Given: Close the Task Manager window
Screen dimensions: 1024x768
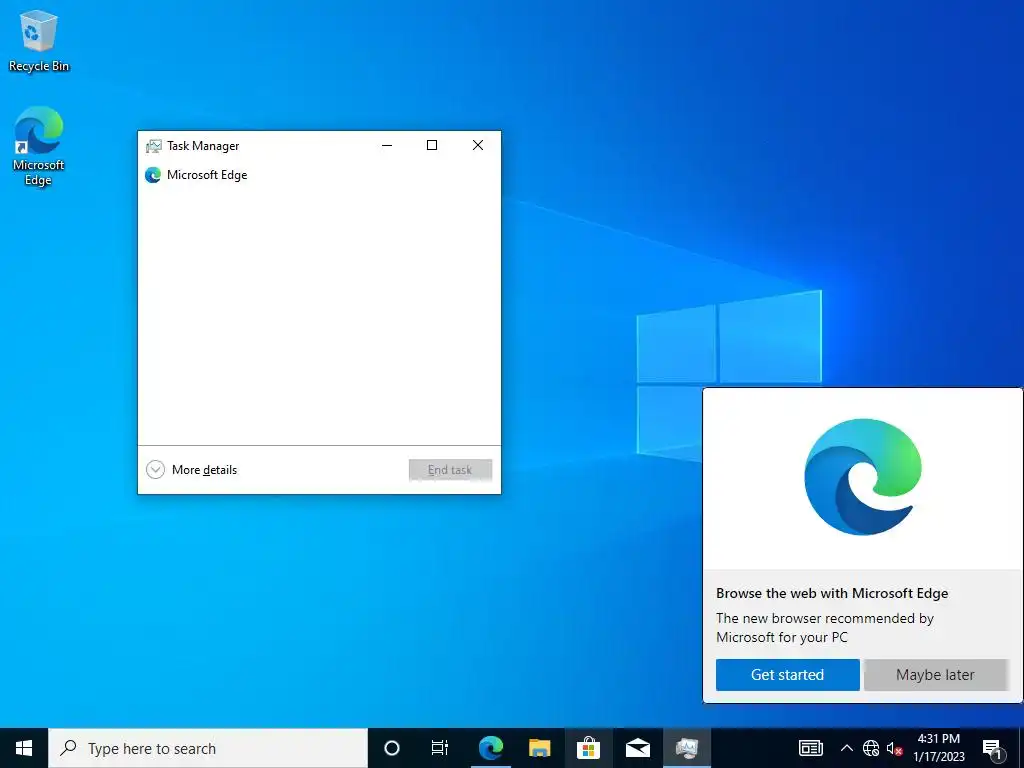Looking at the screenshot, I should tap(478, 145).
